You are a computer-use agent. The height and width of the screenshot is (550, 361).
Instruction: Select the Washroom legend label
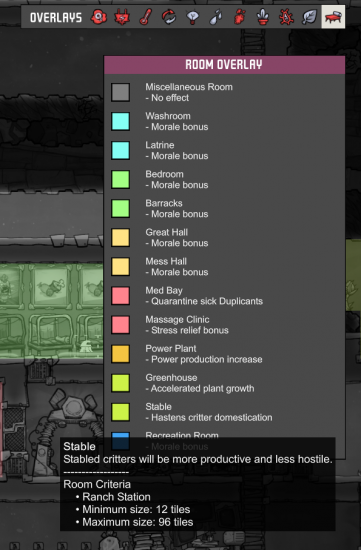pos(168,116)
